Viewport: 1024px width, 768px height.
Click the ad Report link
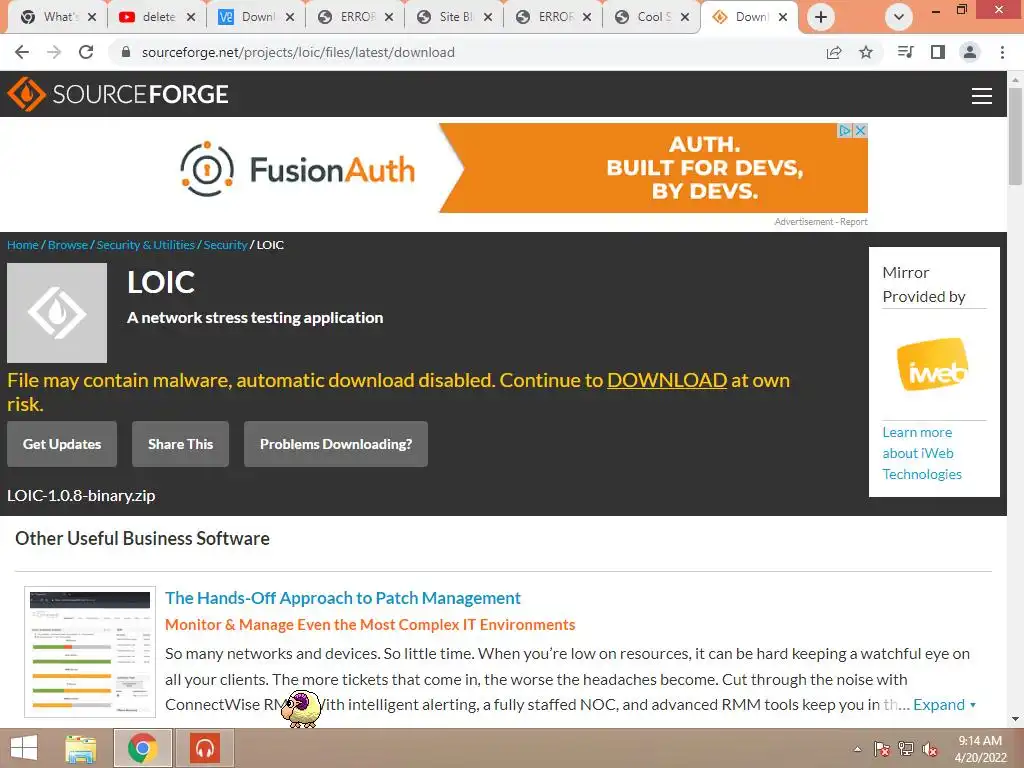point(854,222)
